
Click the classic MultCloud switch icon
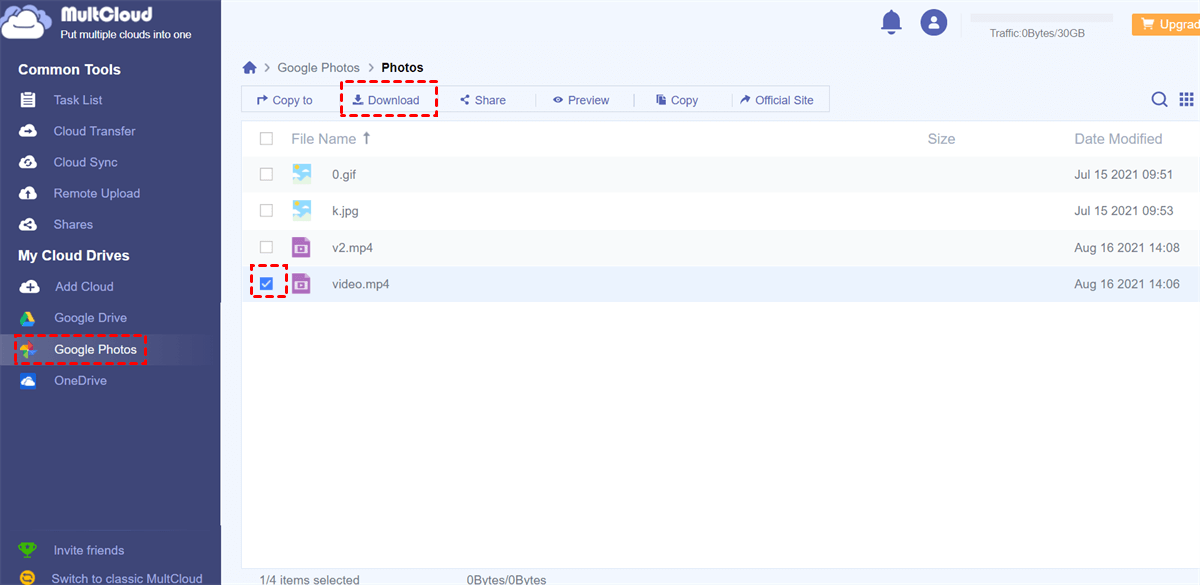pos(28,578)
